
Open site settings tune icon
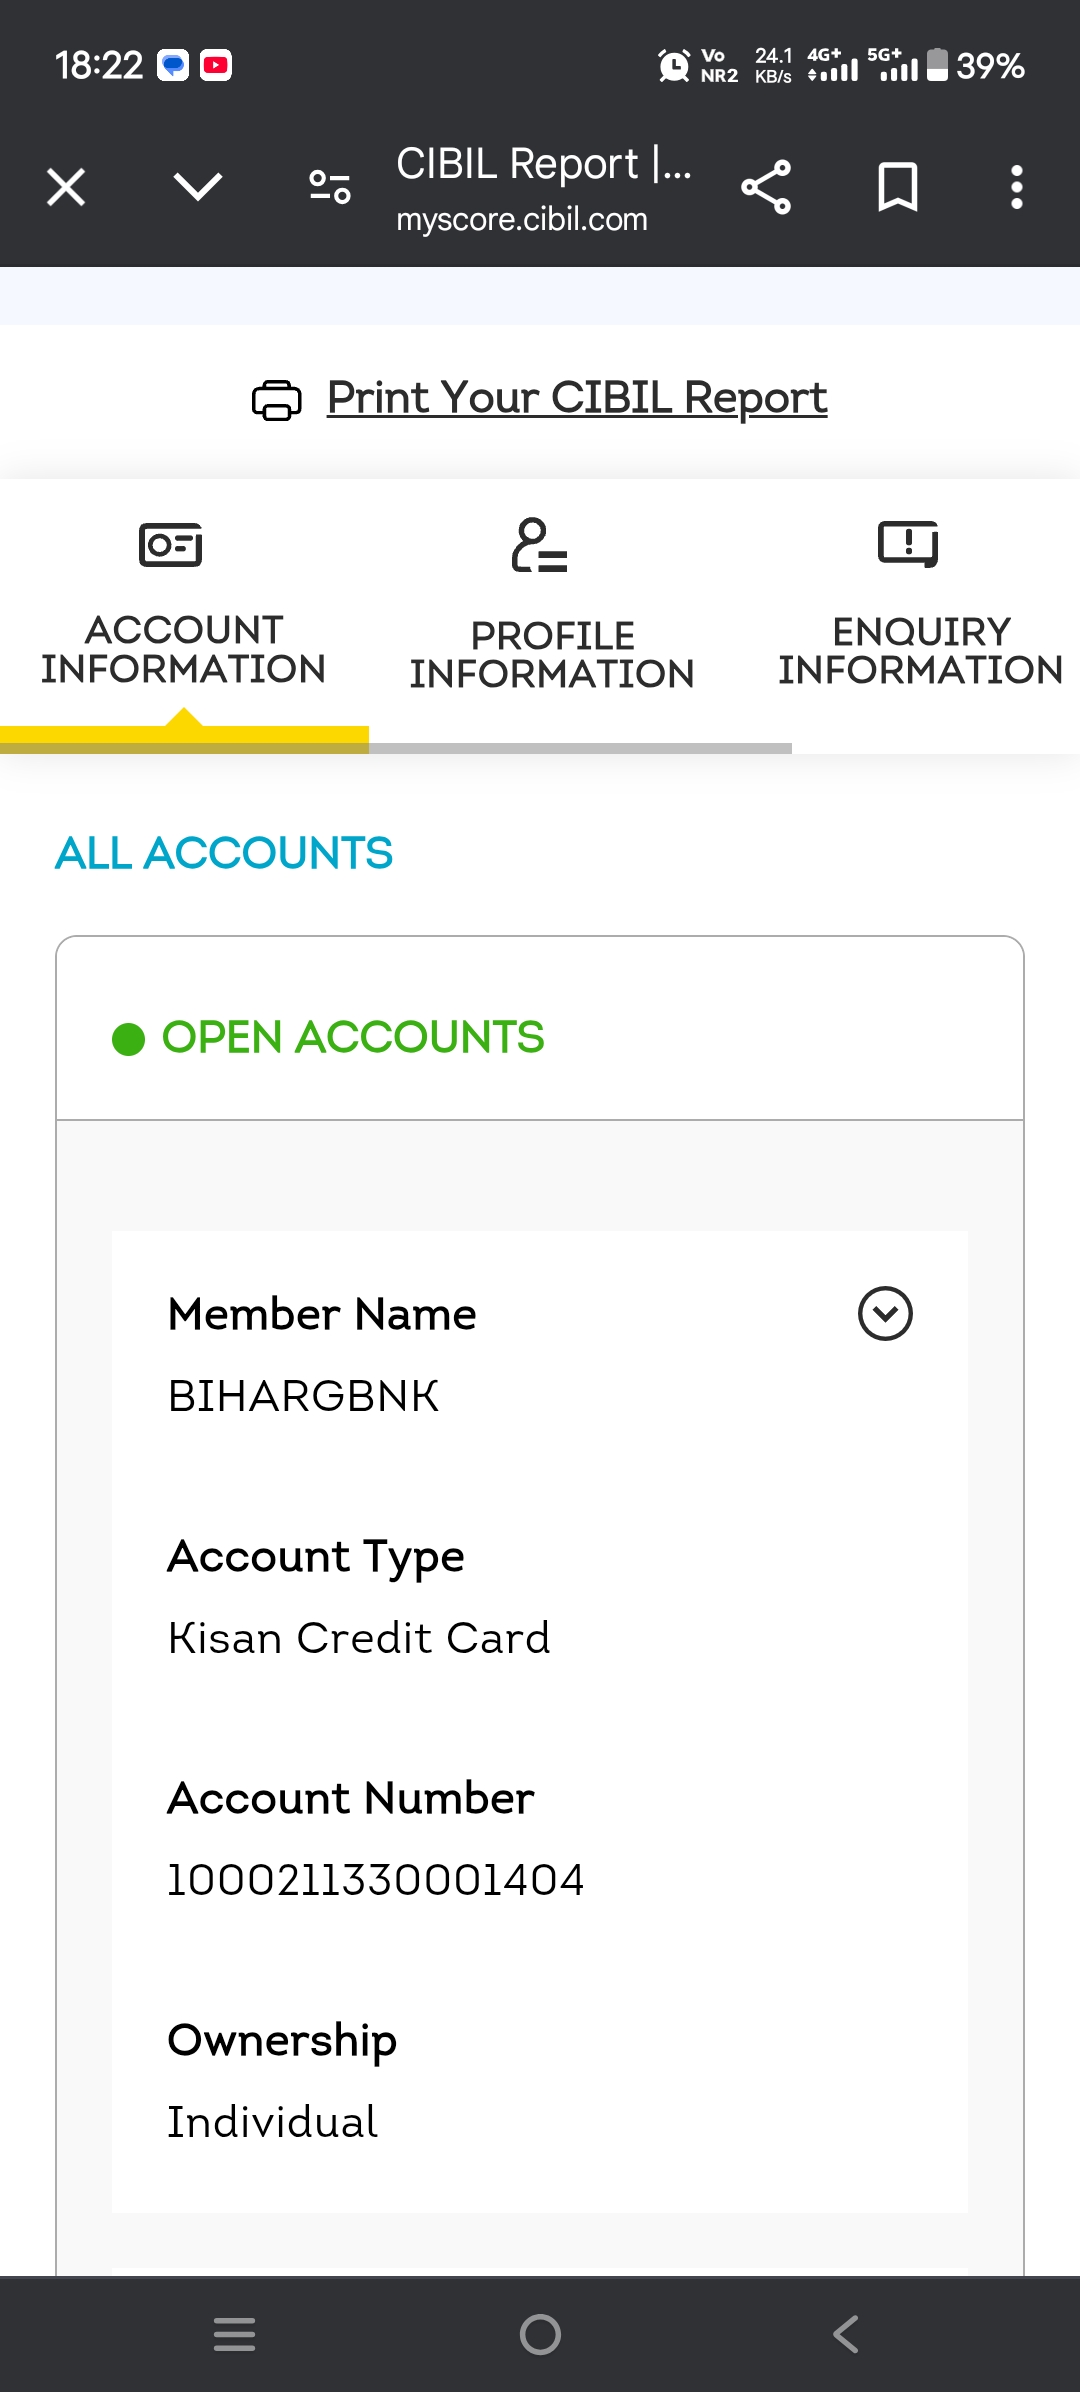pos(329,187)
